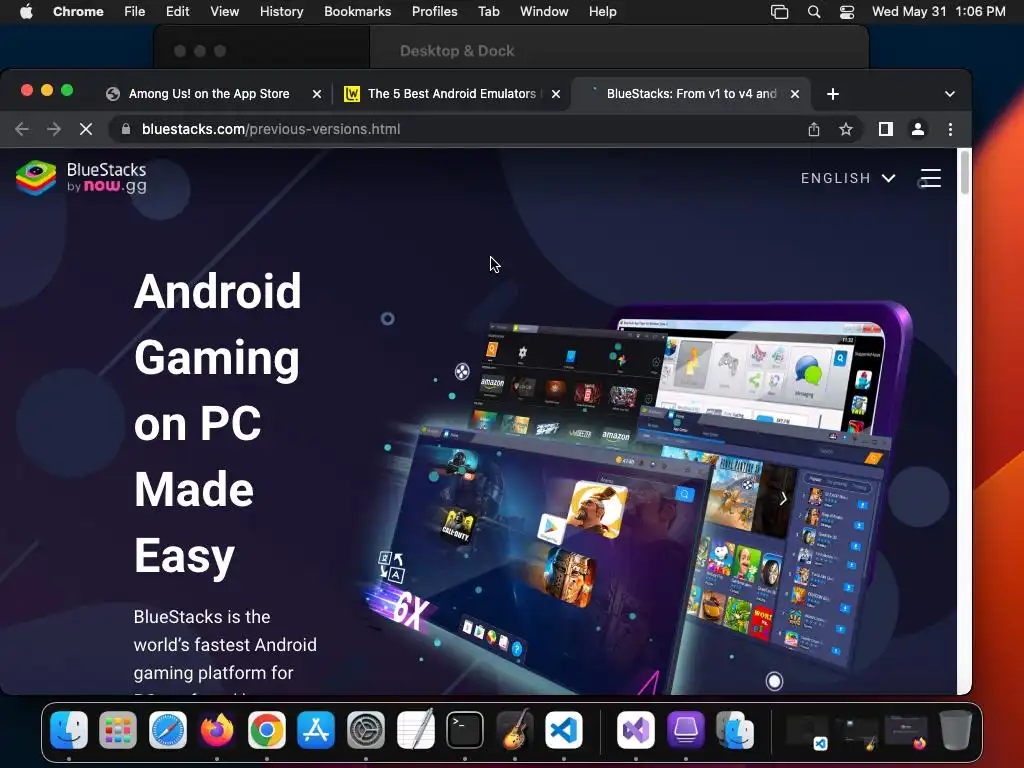This screenshot has height=768, width=1024.
Task: Share this page from the address bar
Action: click(x=814, y=129)
